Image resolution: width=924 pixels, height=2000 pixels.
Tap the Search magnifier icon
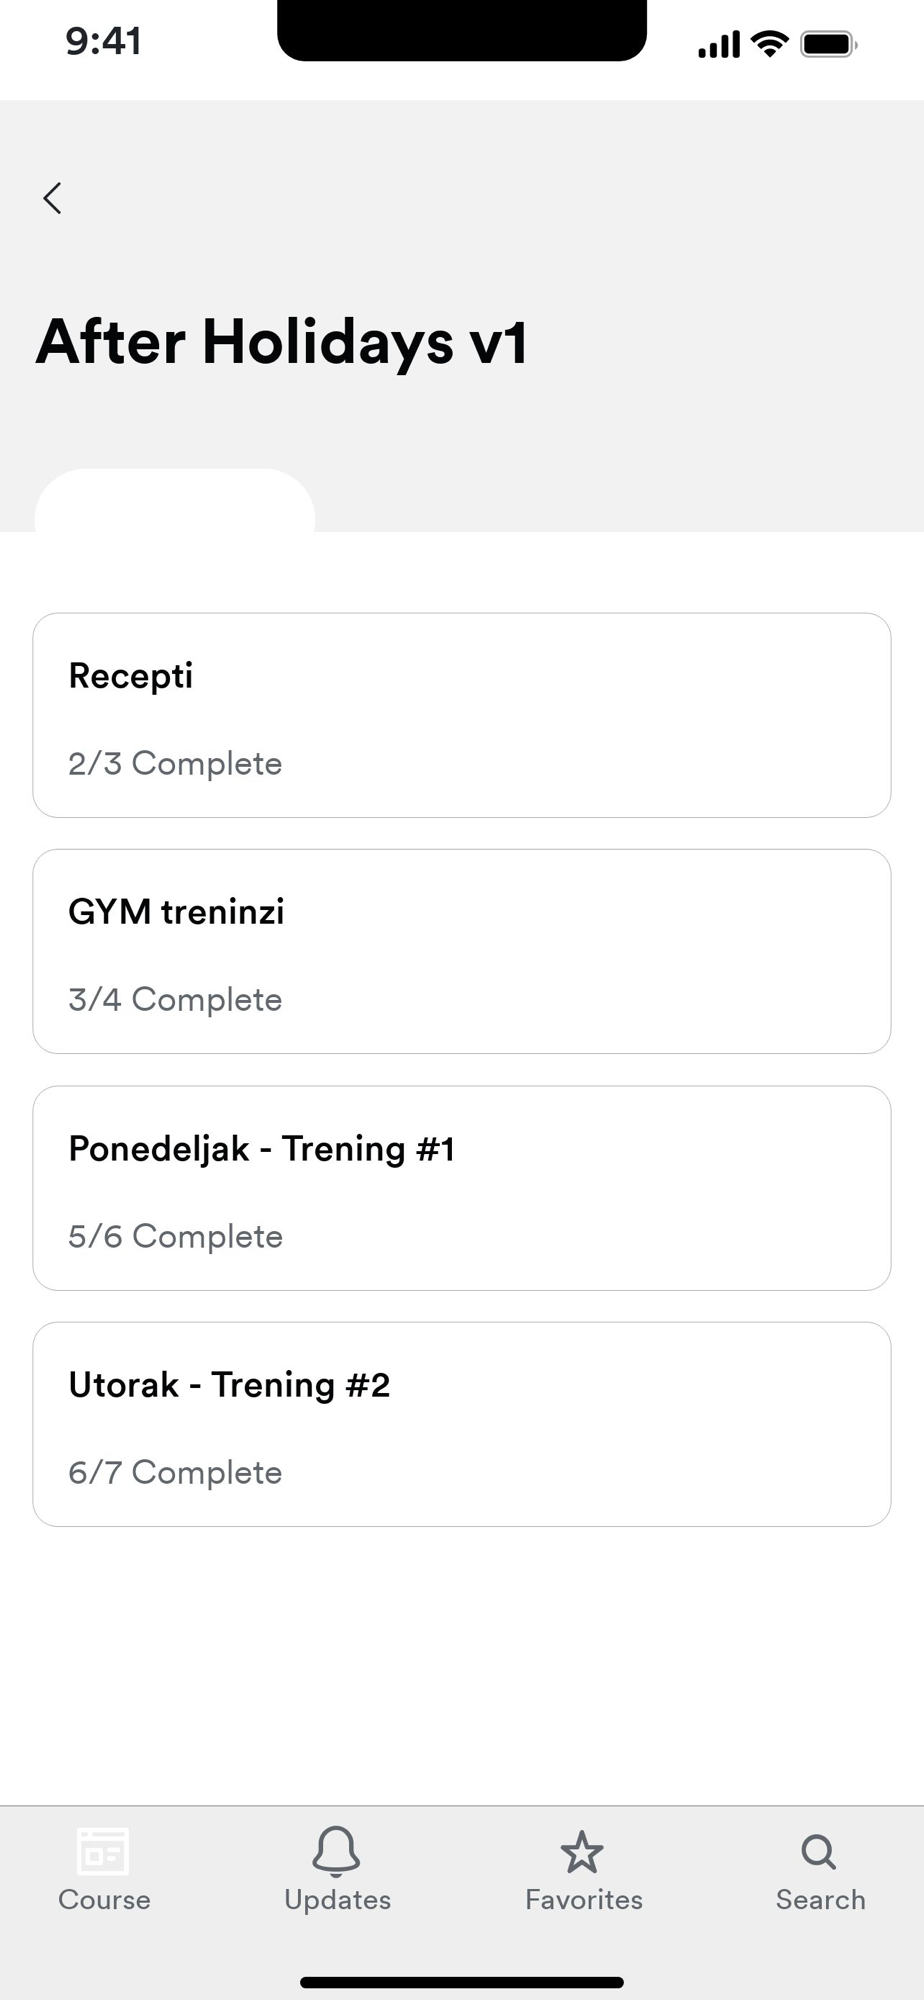point(819,1851)
